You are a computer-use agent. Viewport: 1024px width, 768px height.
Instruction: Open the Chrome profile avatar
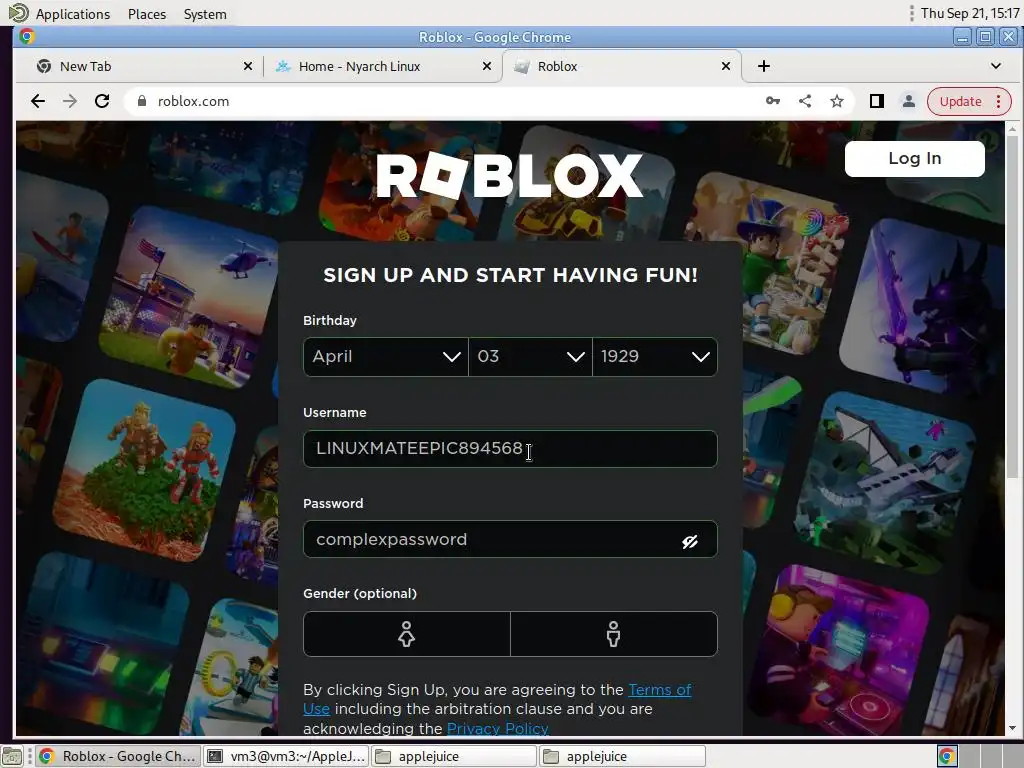coord(908,101)
